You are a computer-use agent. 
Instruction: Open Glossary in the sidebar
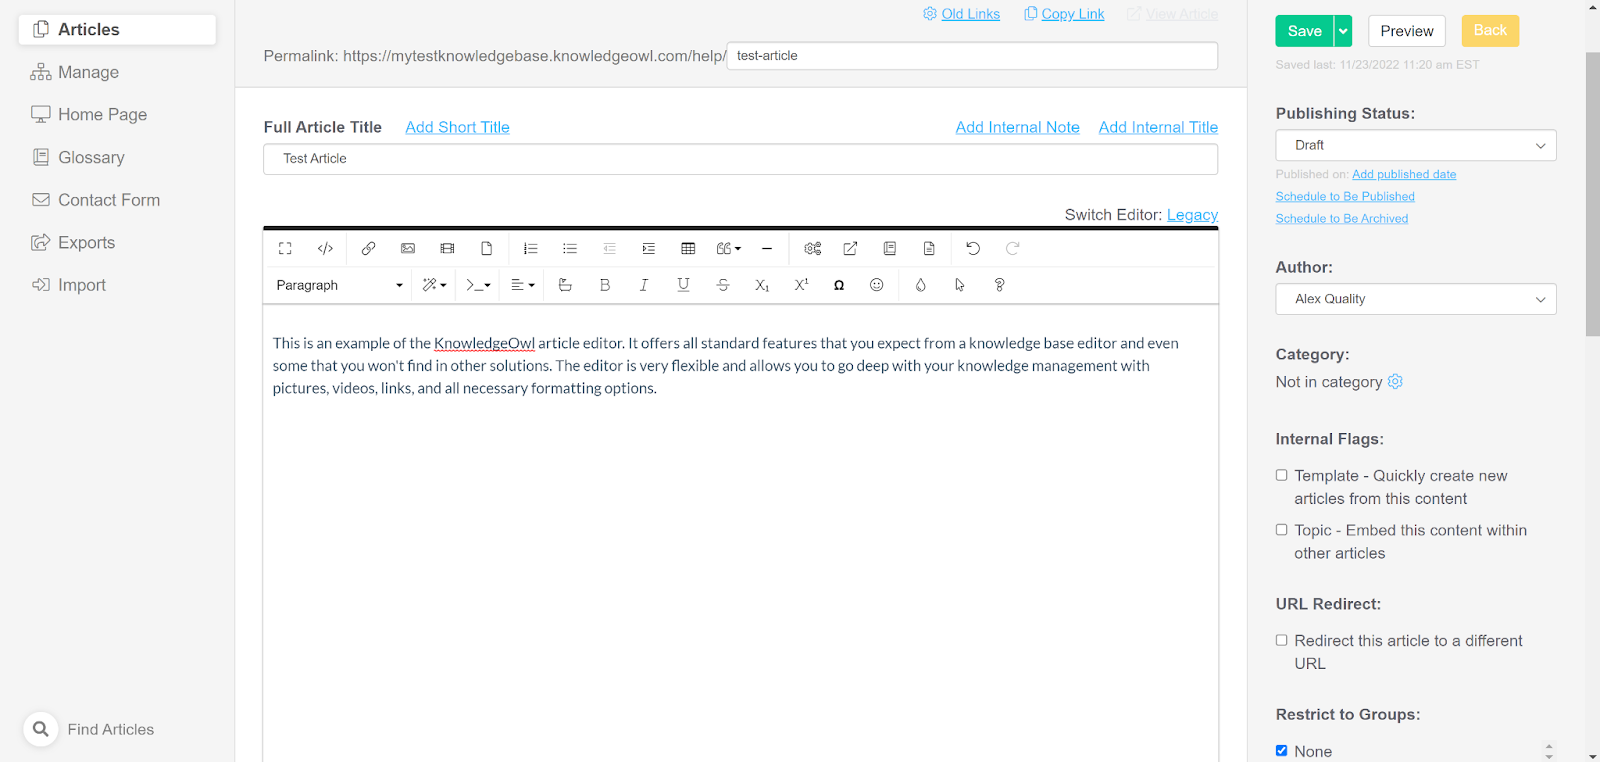pos(91,158)
